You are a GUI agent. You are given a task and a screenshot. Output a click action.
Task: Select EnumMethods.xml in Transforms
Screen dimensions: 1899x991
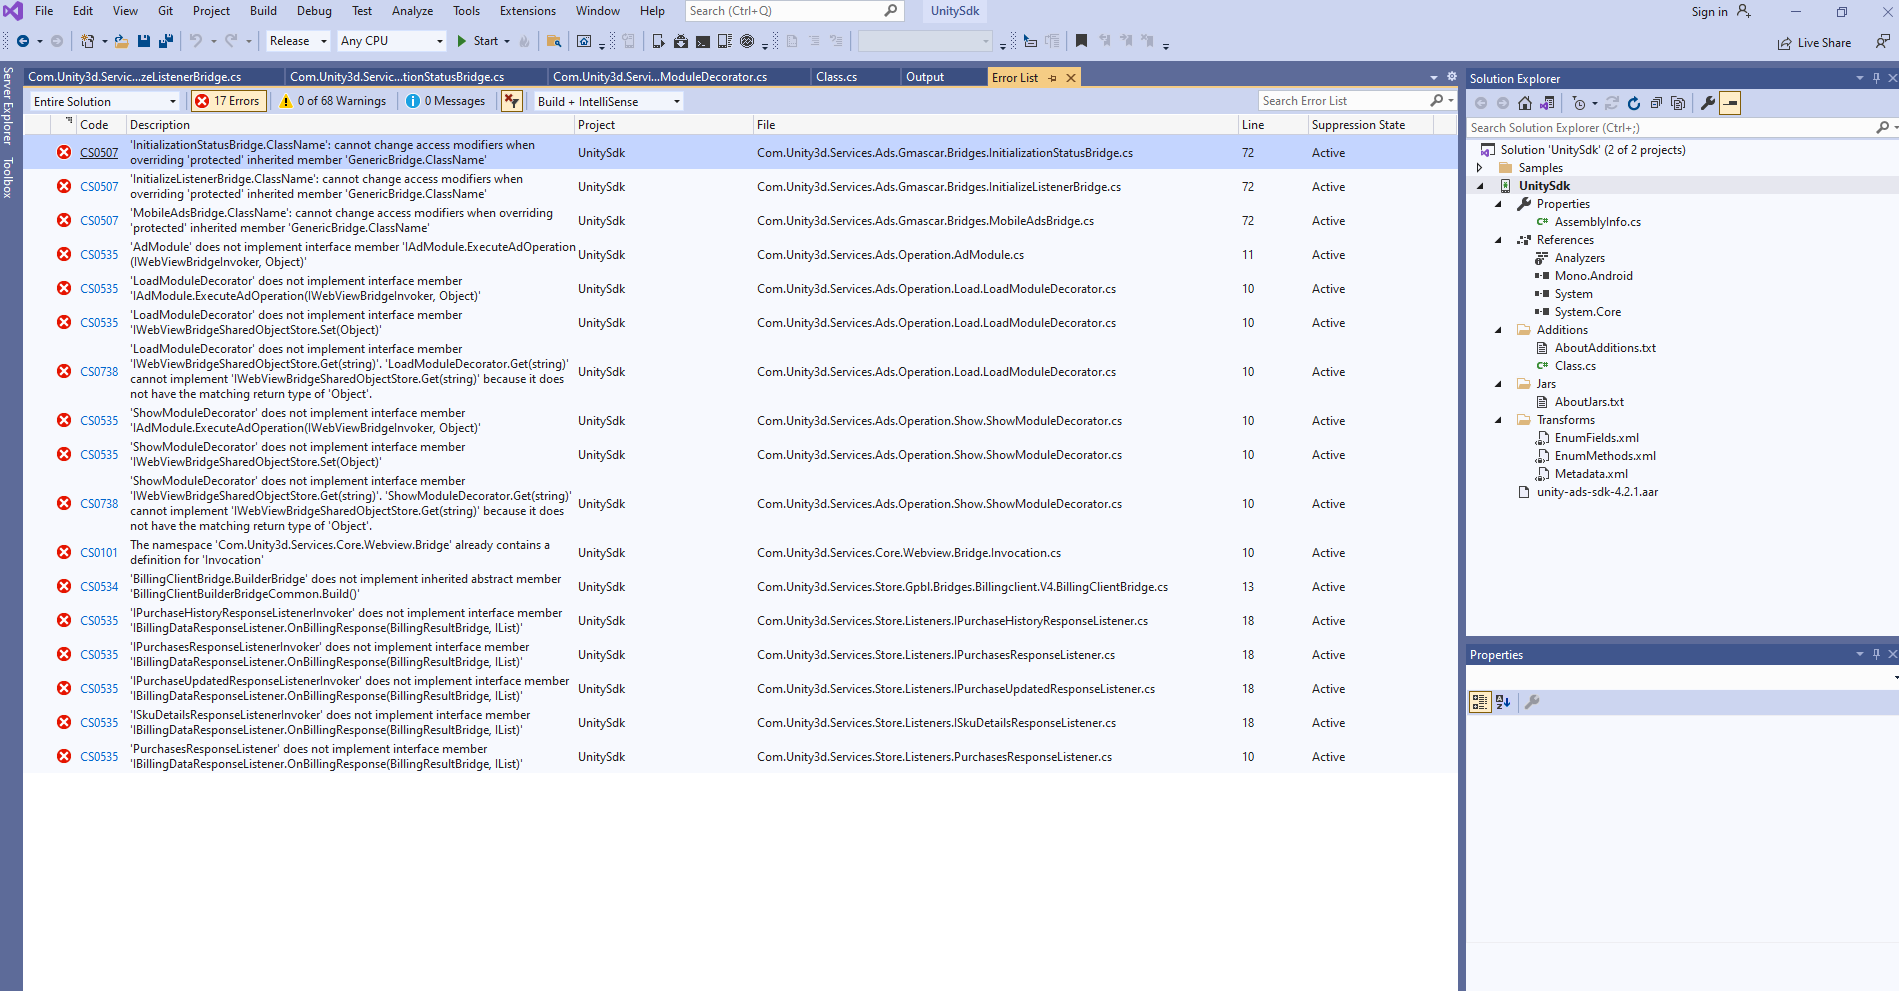click(x=1605, y=456)
